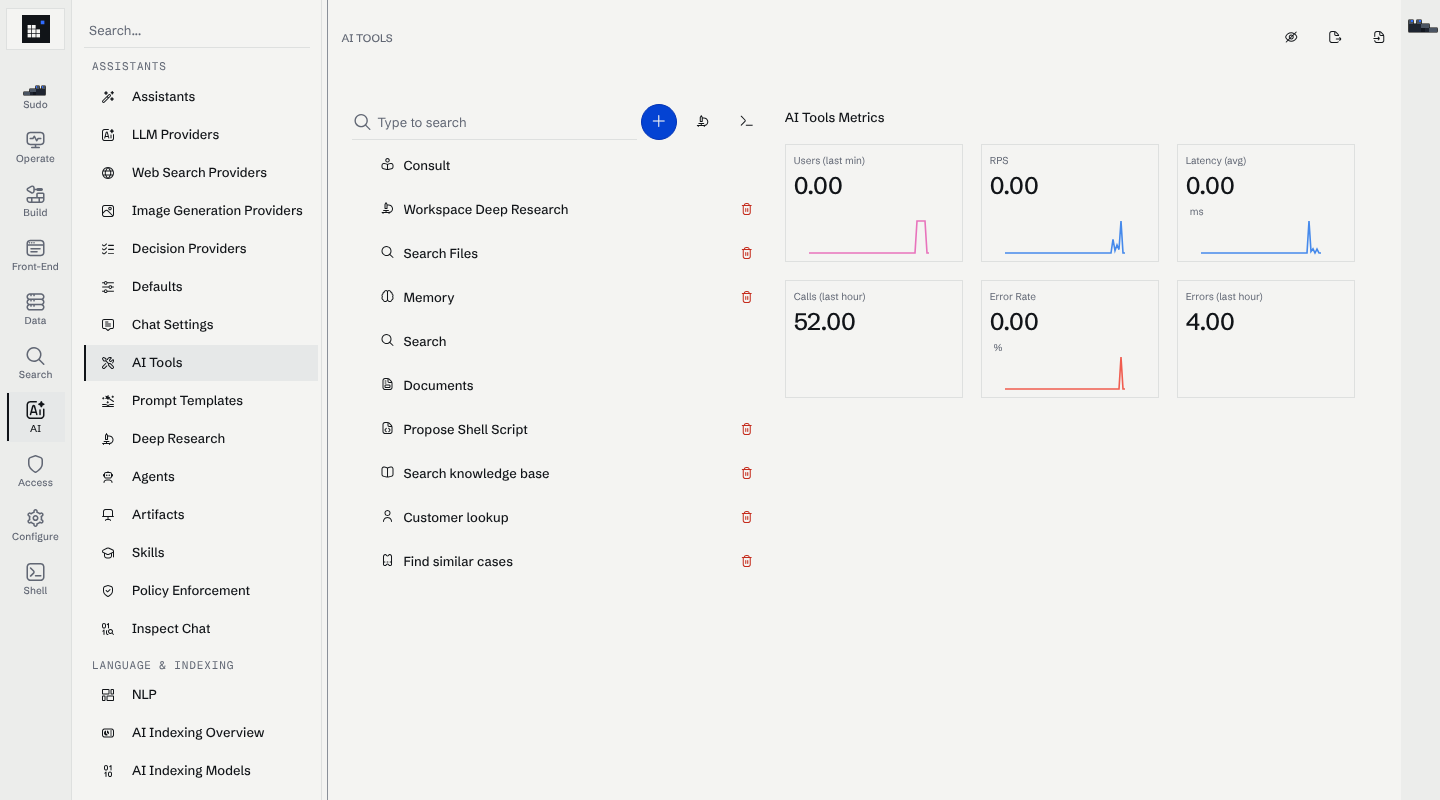Toggle the crossed-eye visibility icon in header
1440x800 pixels.
(1291, 38)
